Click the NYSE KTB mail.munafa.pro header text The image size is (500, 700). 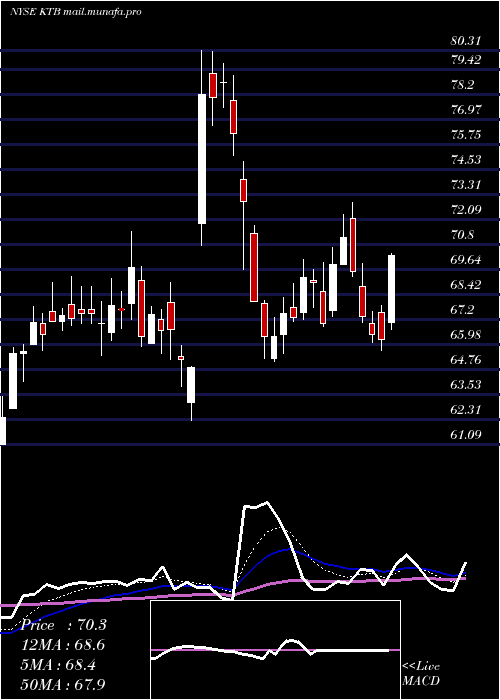[75, 12]
